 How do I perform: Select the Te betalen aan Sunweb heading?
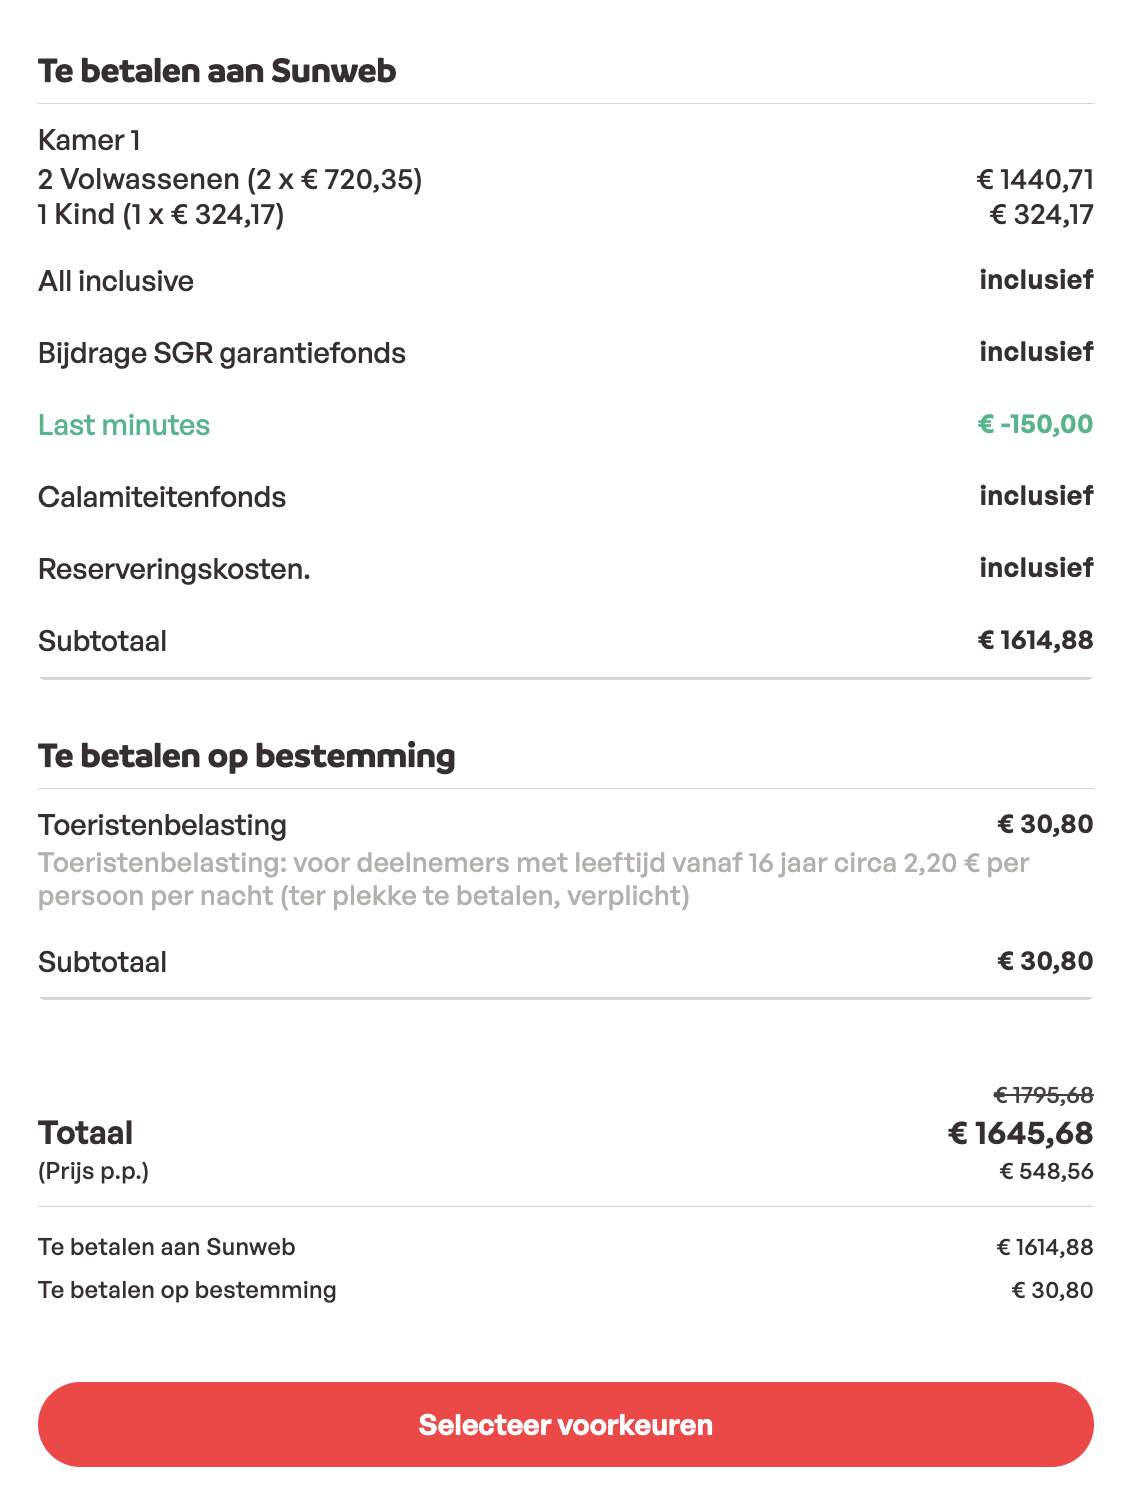pyautogui.click(x=217, y=71)
